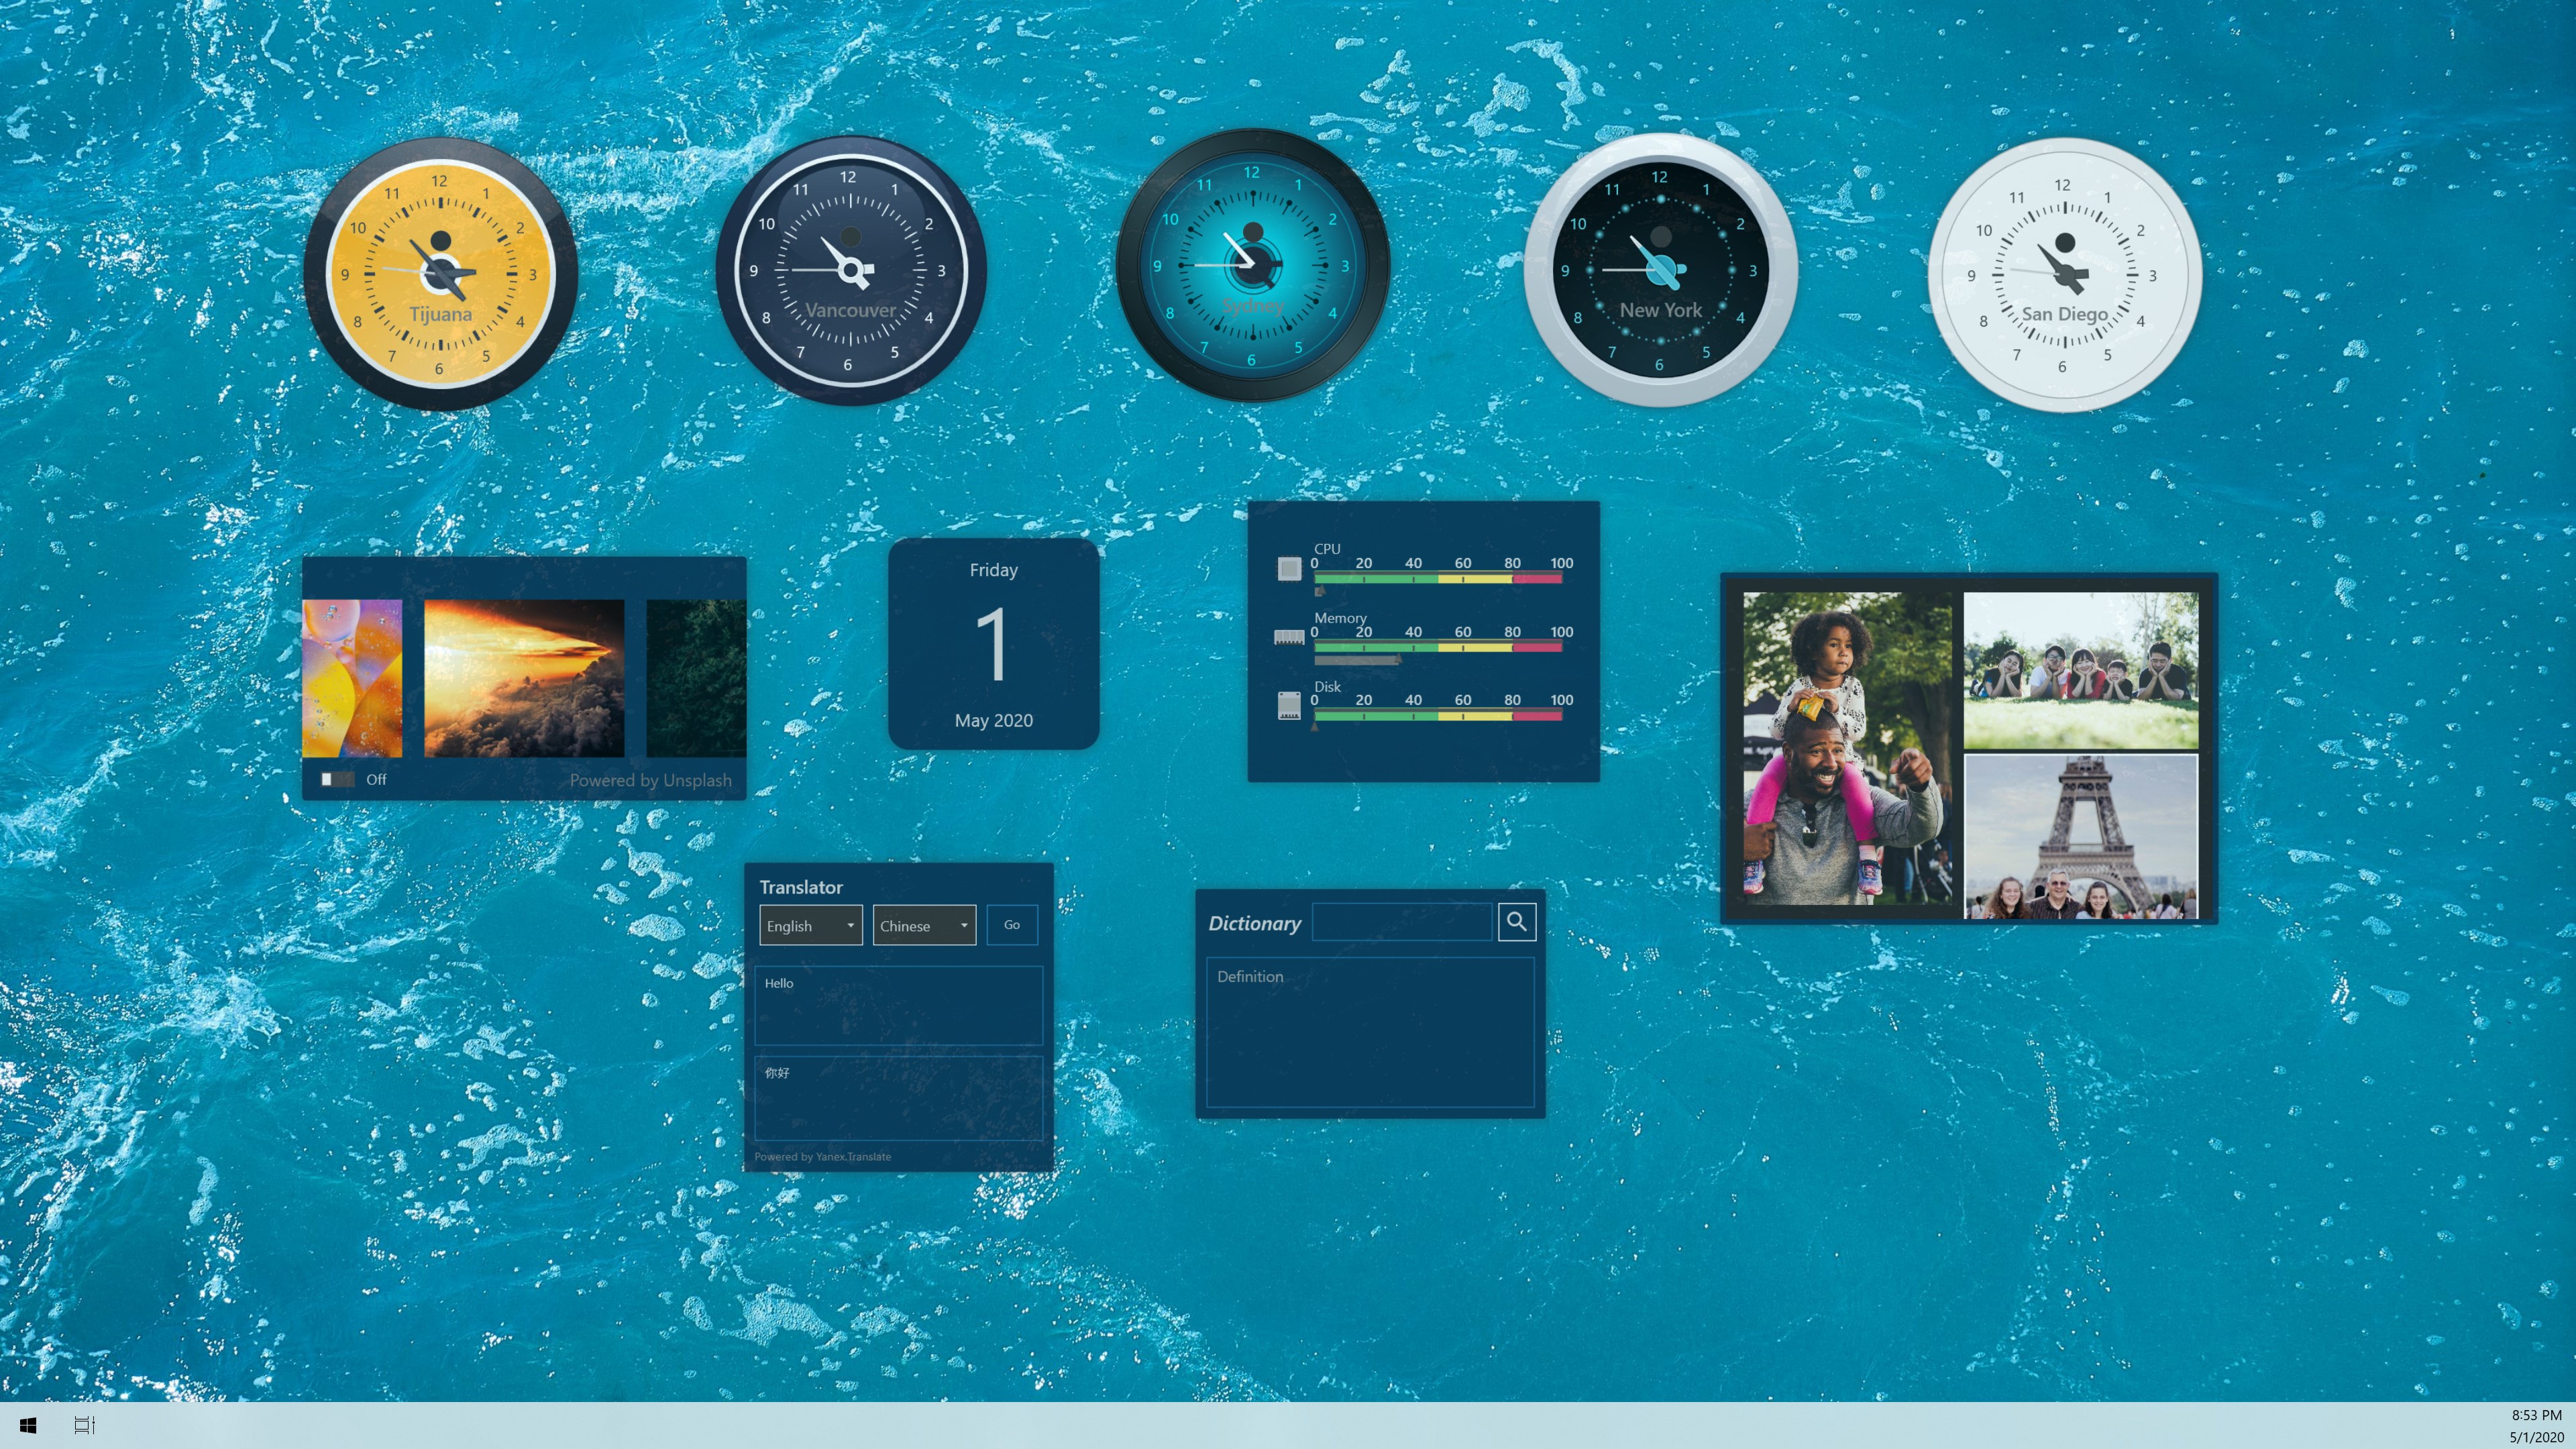This screenshot has height=1449, width=2576.
Task: Open the Start menu
Action: (x=27, y=1425)
